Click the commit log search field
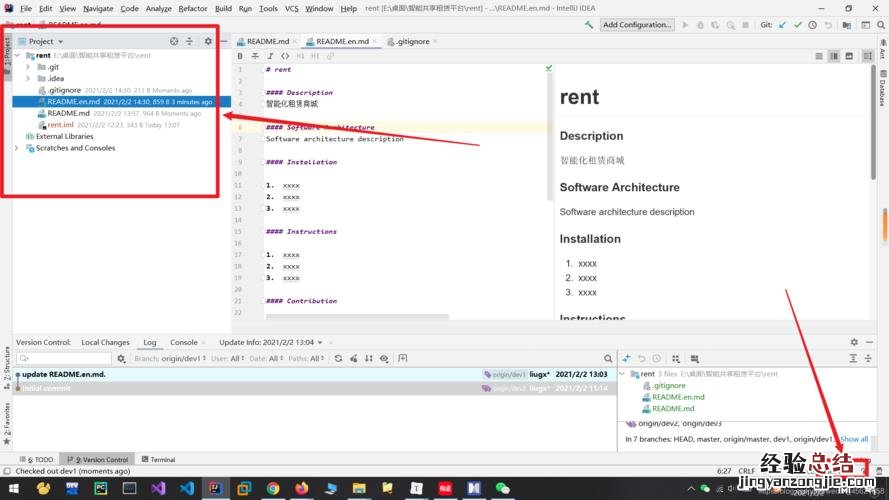 [66, 358]
